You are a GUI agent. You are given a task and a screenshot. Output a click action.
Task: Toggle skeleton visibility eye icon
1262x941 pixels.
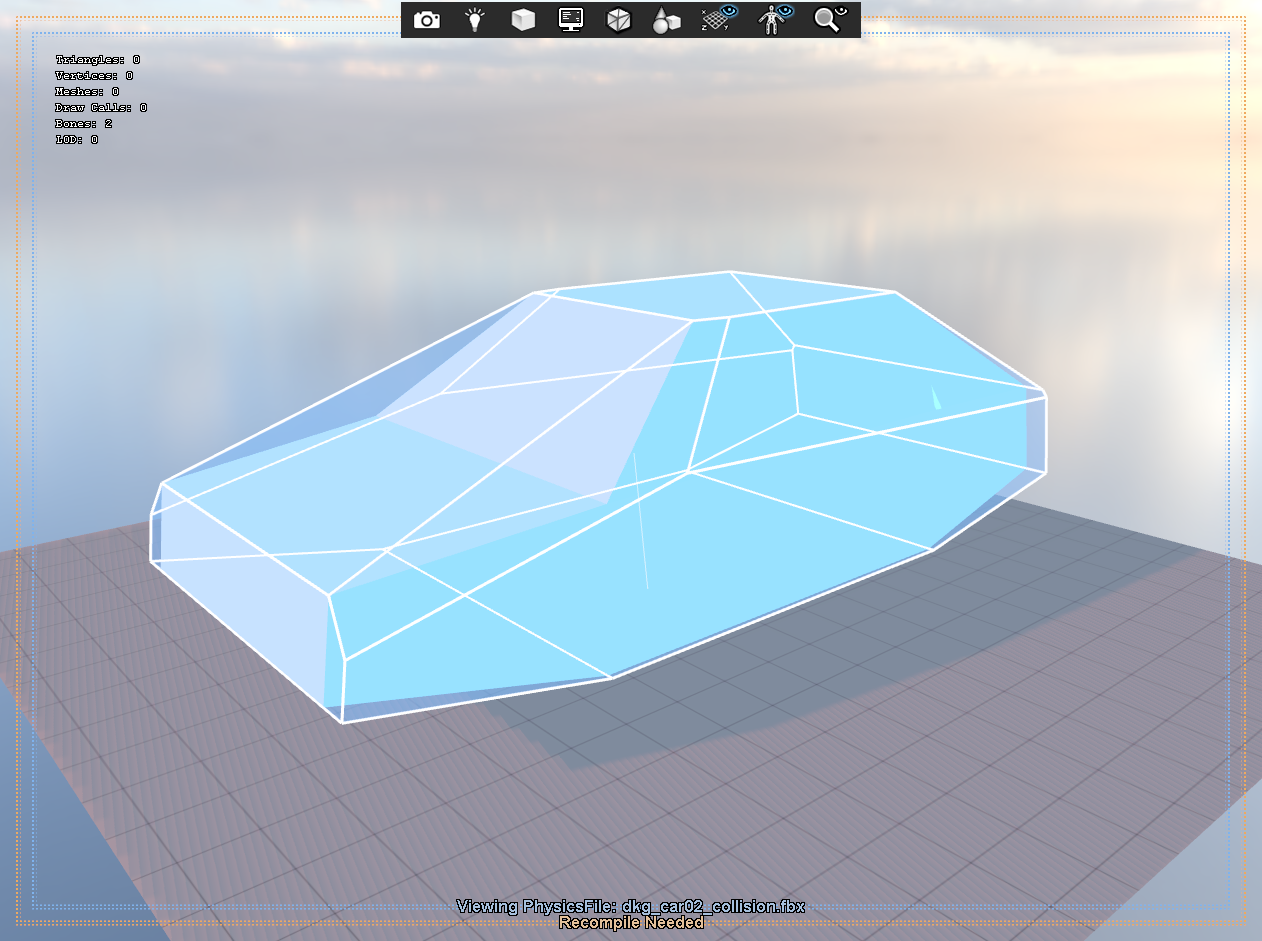tap(783, 11)
